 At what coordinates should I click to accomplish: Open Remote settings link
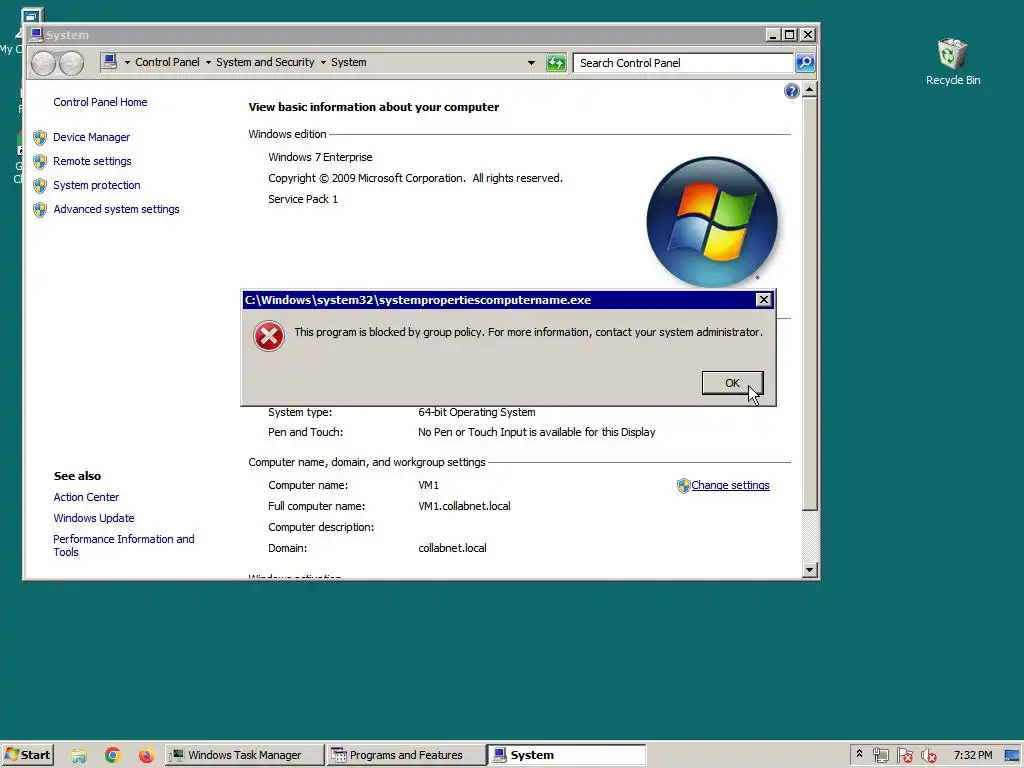(92, 161)
